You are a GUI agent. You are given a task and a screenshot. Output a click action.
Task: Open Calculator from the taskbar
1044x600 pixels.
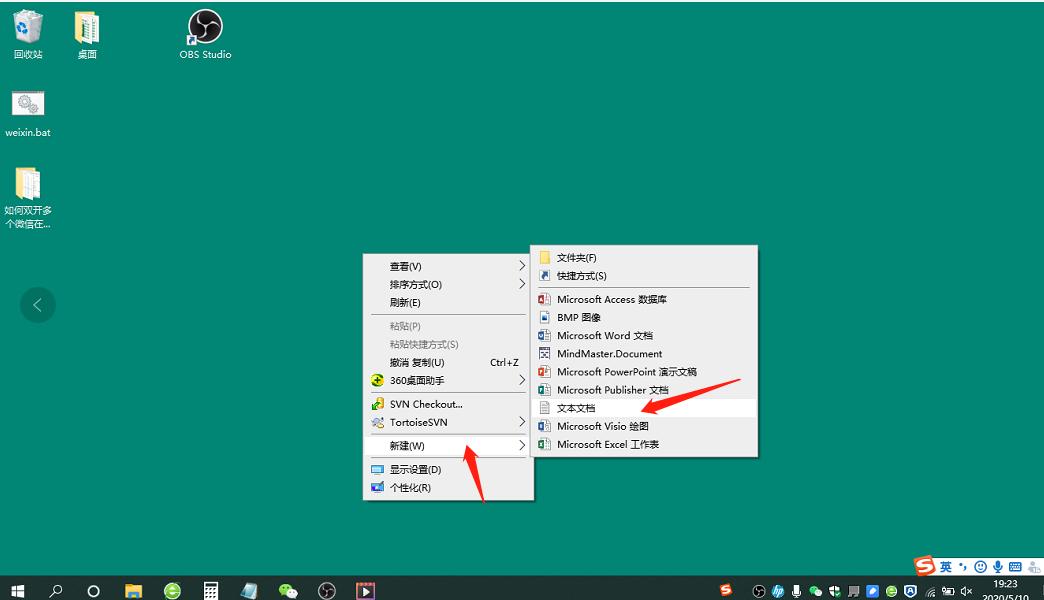coord(211,591)
